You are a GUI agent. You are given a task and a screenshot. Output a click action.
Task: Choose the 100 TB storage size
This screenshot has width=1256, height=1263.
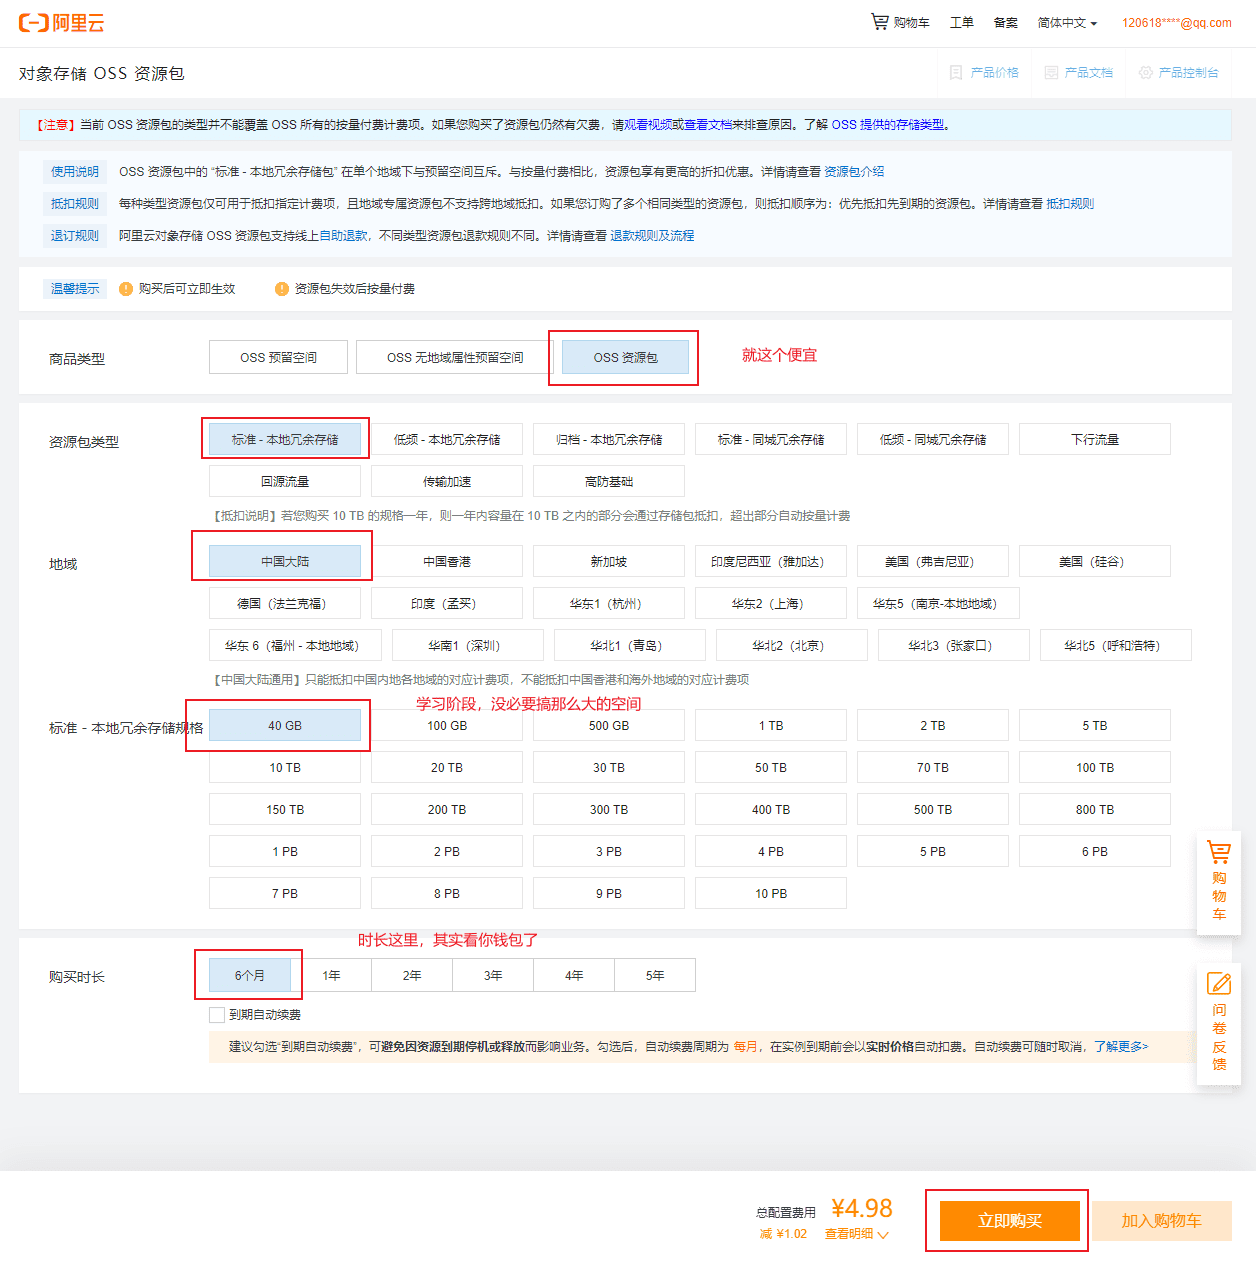(x=1095, y=767)
